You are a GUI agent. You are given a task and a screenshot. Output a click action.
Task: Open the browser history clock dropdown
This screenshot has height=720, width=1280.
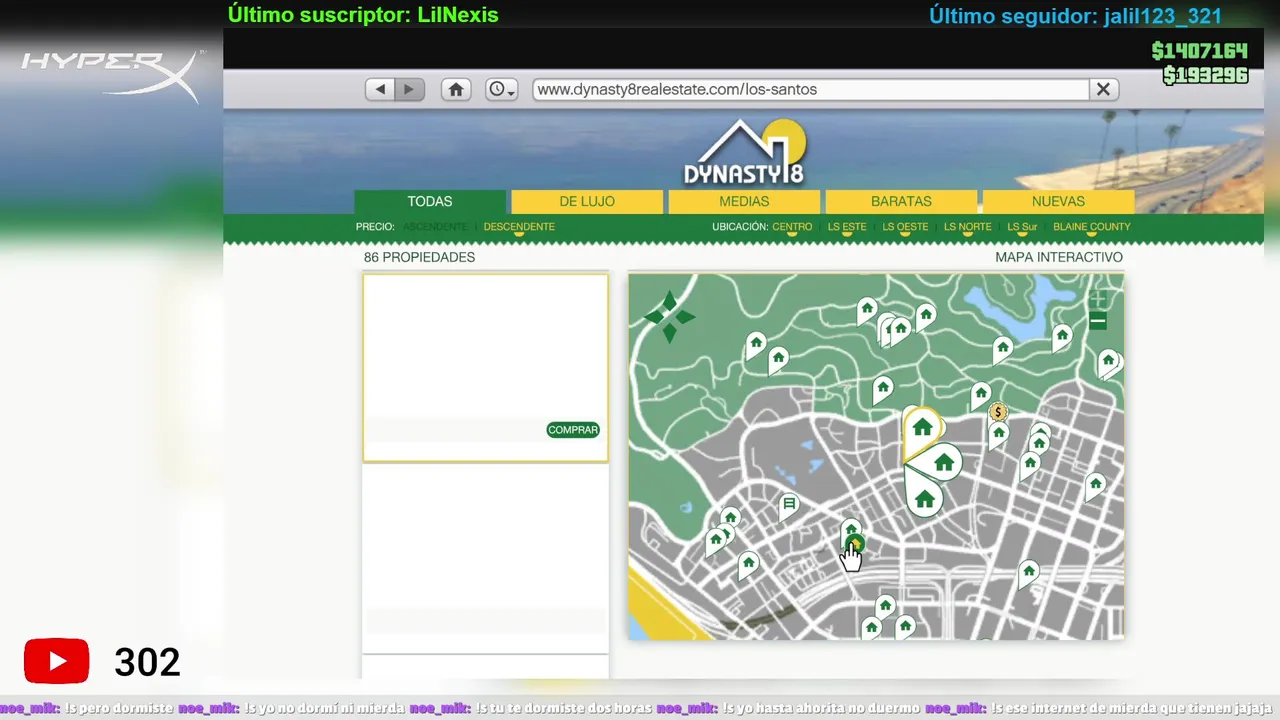pos(502,89)
